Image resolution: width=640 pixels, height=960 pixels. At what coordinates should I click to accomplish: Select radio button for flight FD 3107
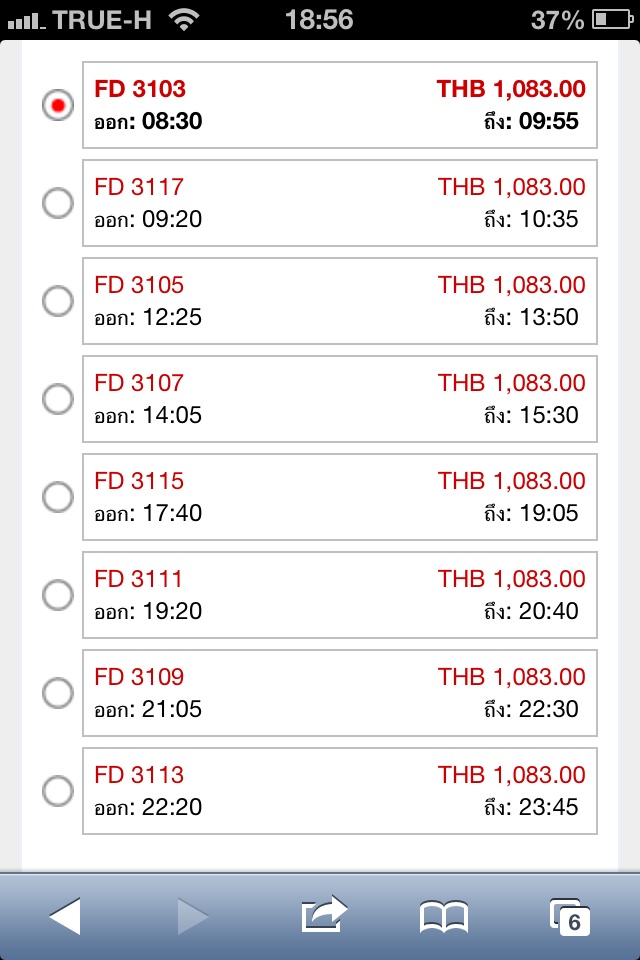[x=58, y=399]
